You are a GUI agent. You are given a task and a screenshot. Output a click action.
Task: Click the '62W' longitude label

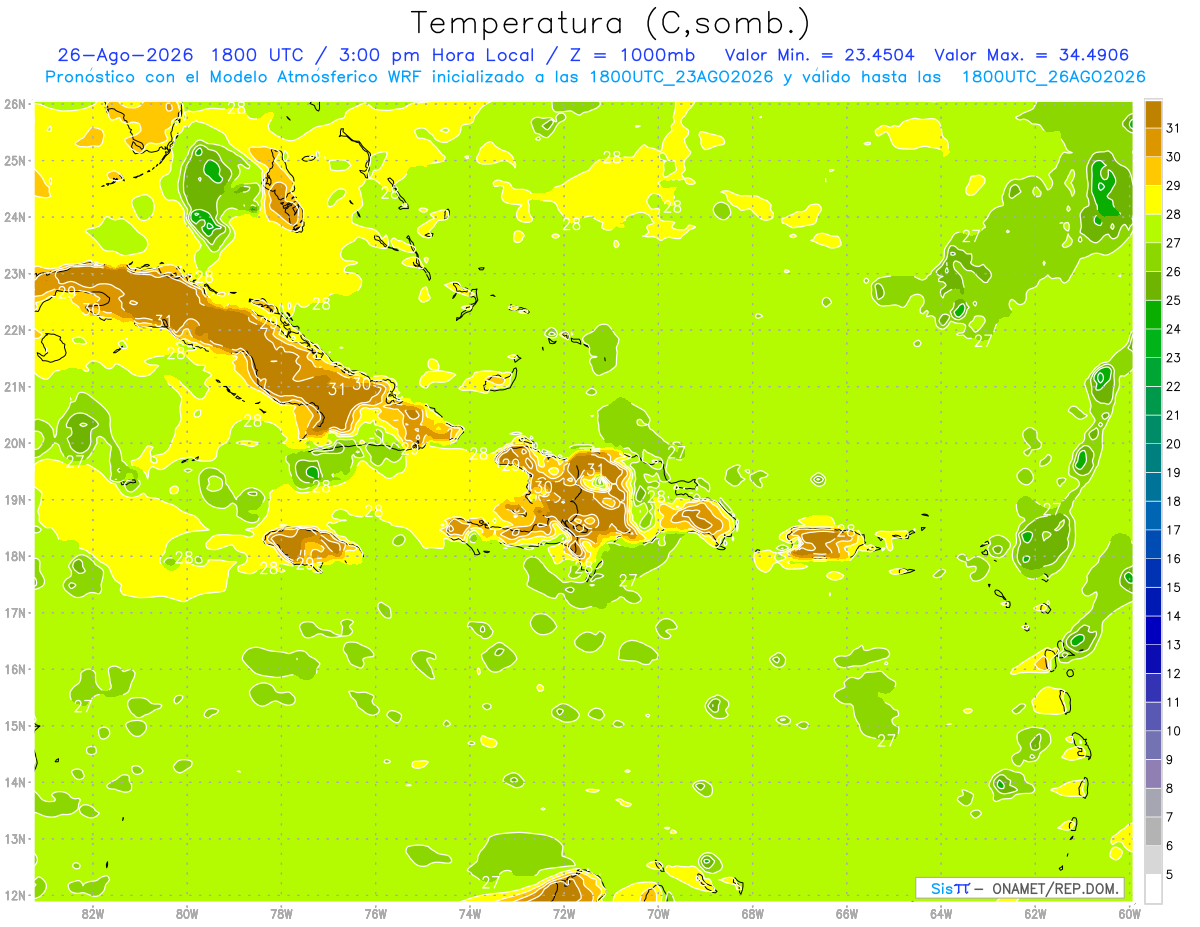click(x=1036, y=912)
